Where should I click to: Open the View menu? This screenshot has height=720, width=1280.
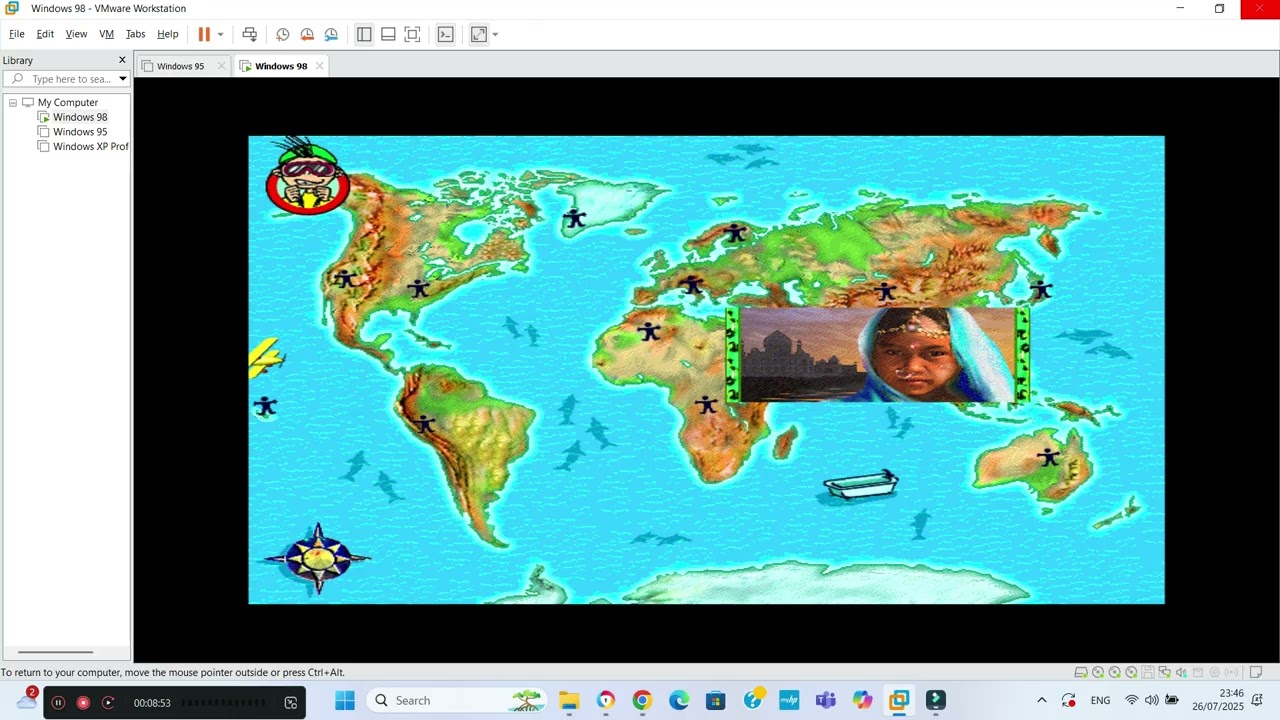tap(76, 34)
